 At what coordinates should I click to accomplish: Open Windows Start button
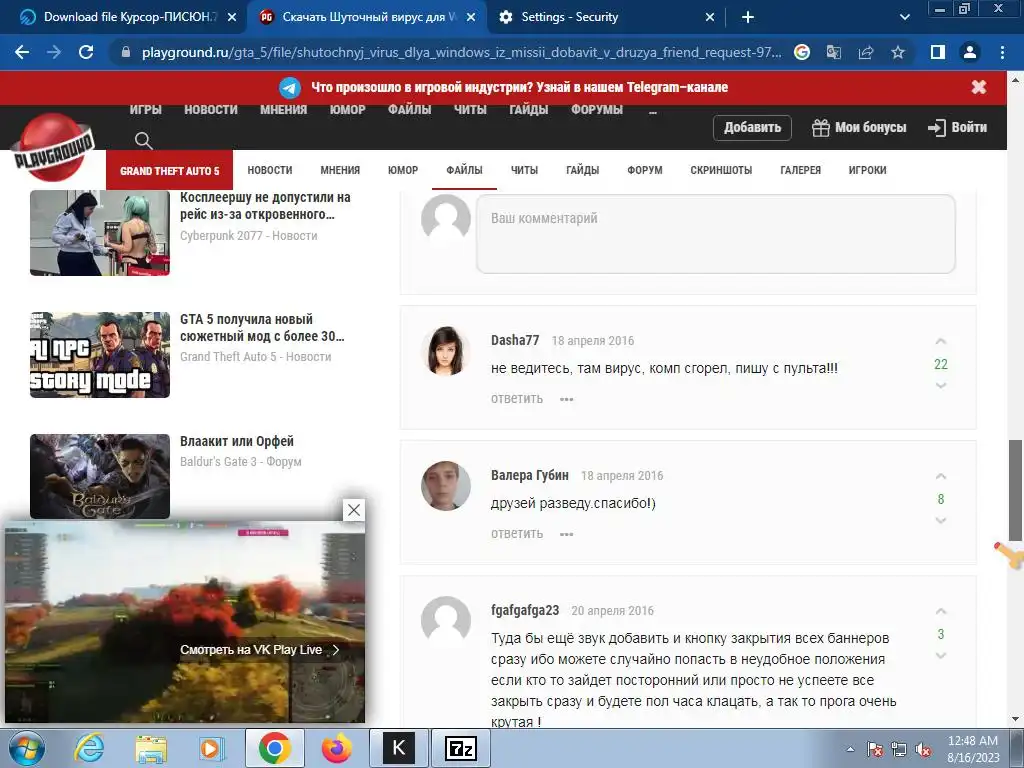pos(27,748)
